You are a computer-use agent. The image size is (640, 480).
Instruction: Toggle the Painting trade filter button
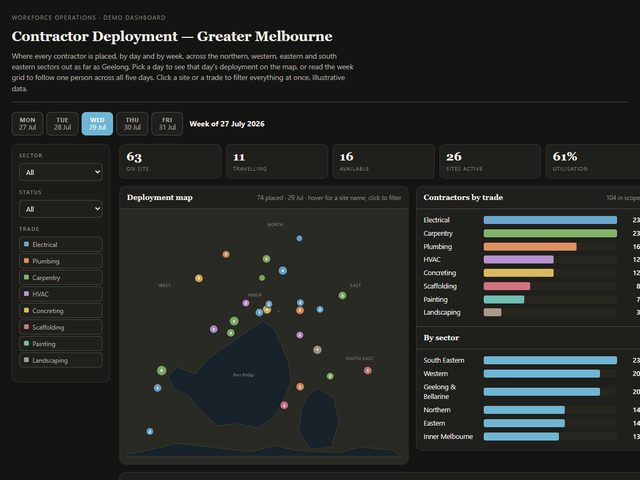(61, 344)
